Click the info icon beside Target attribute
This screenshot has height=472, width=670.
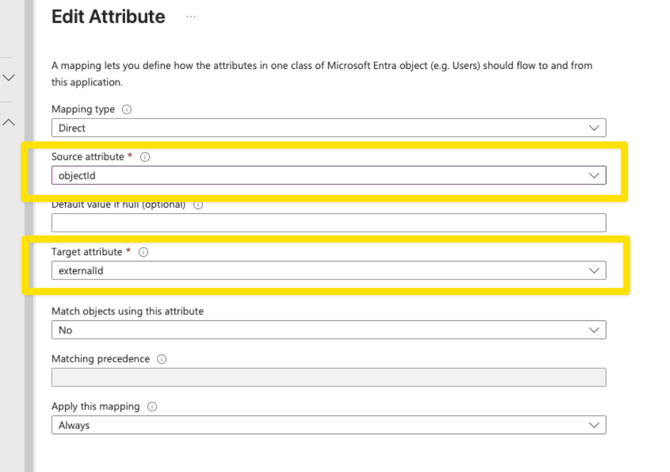point(143,253)
